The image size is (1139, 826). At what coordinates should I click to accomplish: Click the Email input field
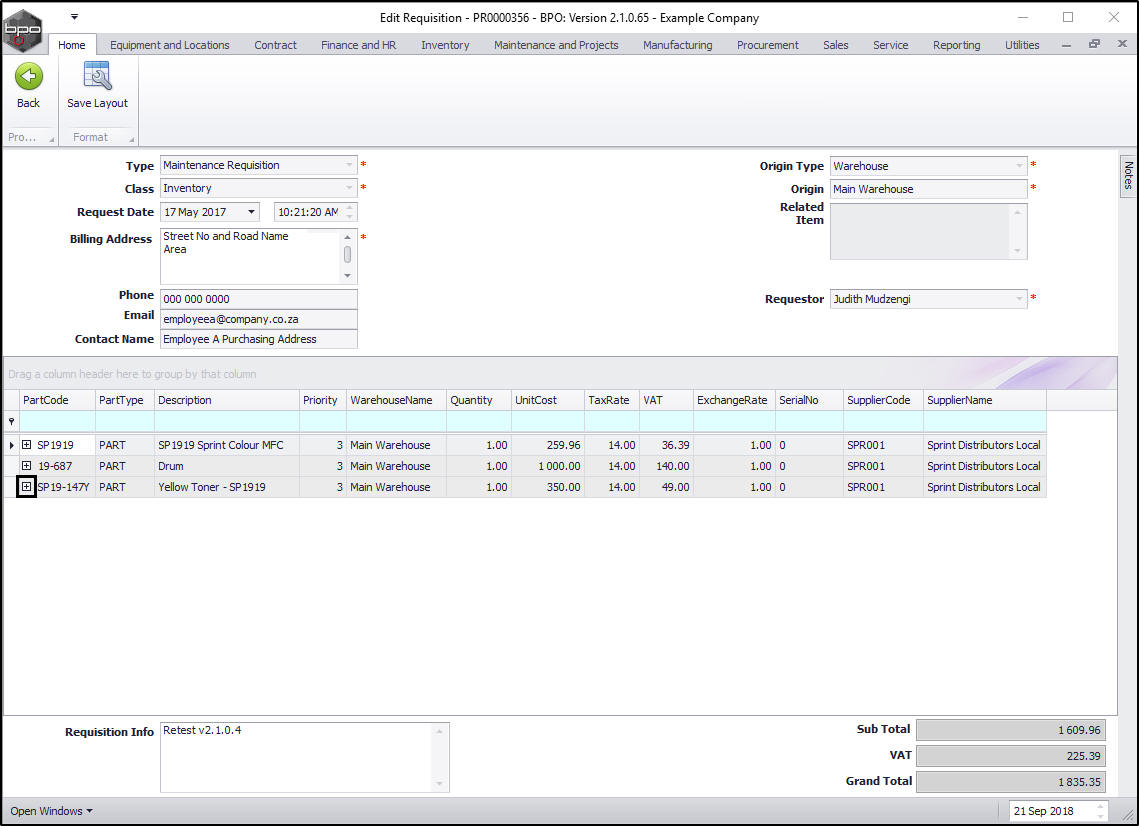tap(259, 319)
